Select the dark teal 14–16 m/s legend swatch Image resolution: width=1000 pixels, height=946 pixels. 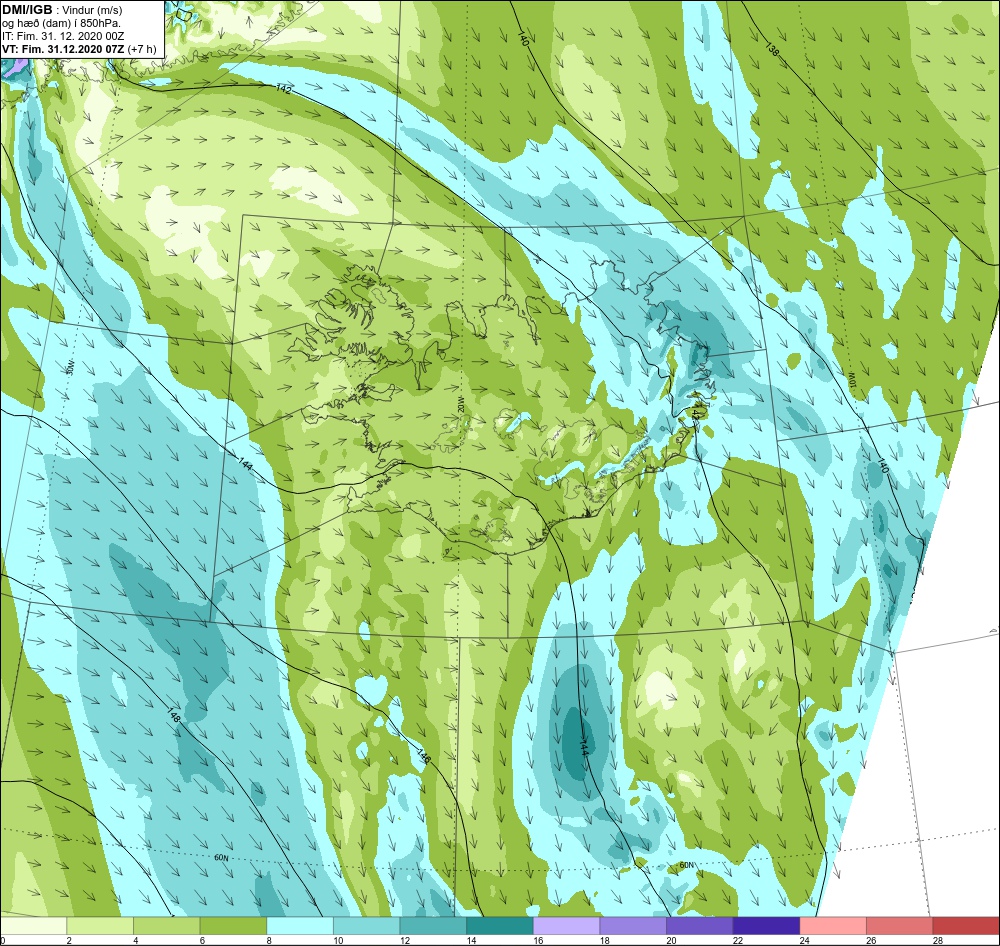[x=500, y=926]
